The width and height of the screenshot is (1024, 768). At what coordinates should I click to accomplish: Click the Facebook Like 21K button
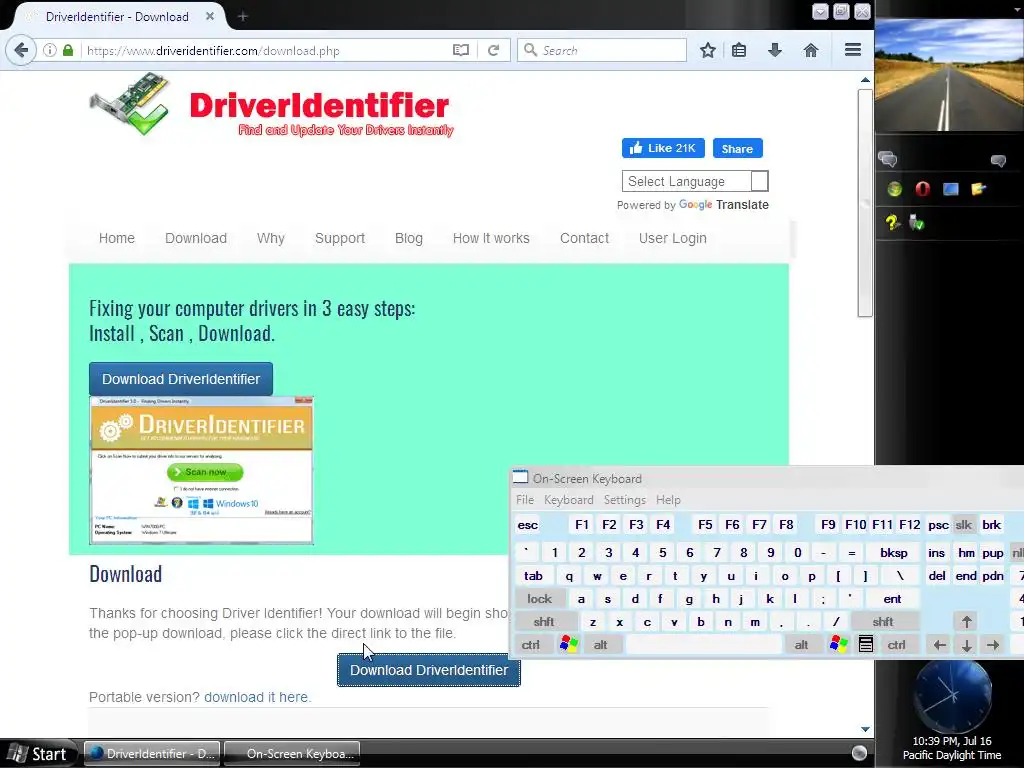[x=663, y=148]
